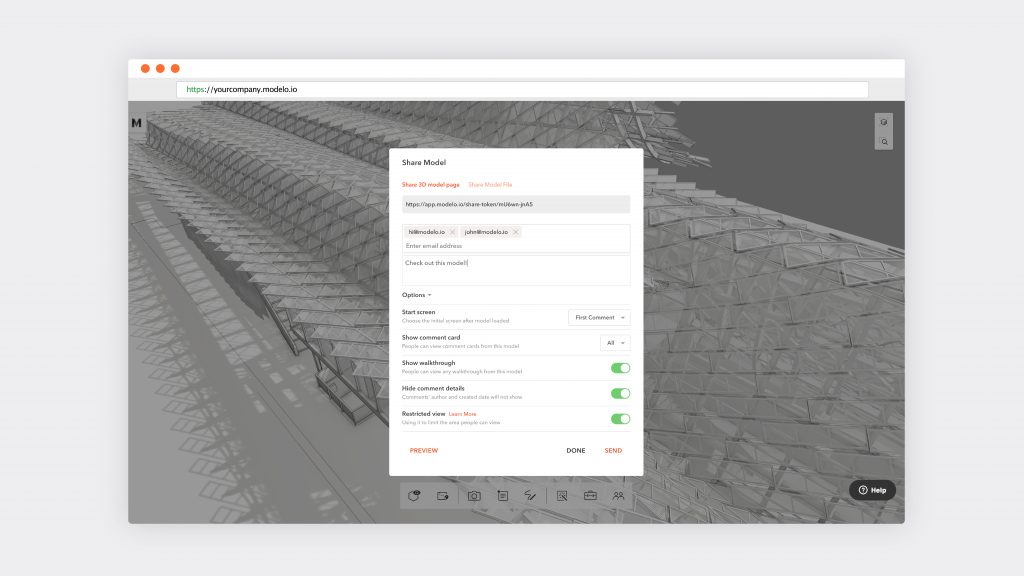Click the magic wand selection icon
Image resolution: width=1024 pixels, height=576 pixels.
click(562, 496)
